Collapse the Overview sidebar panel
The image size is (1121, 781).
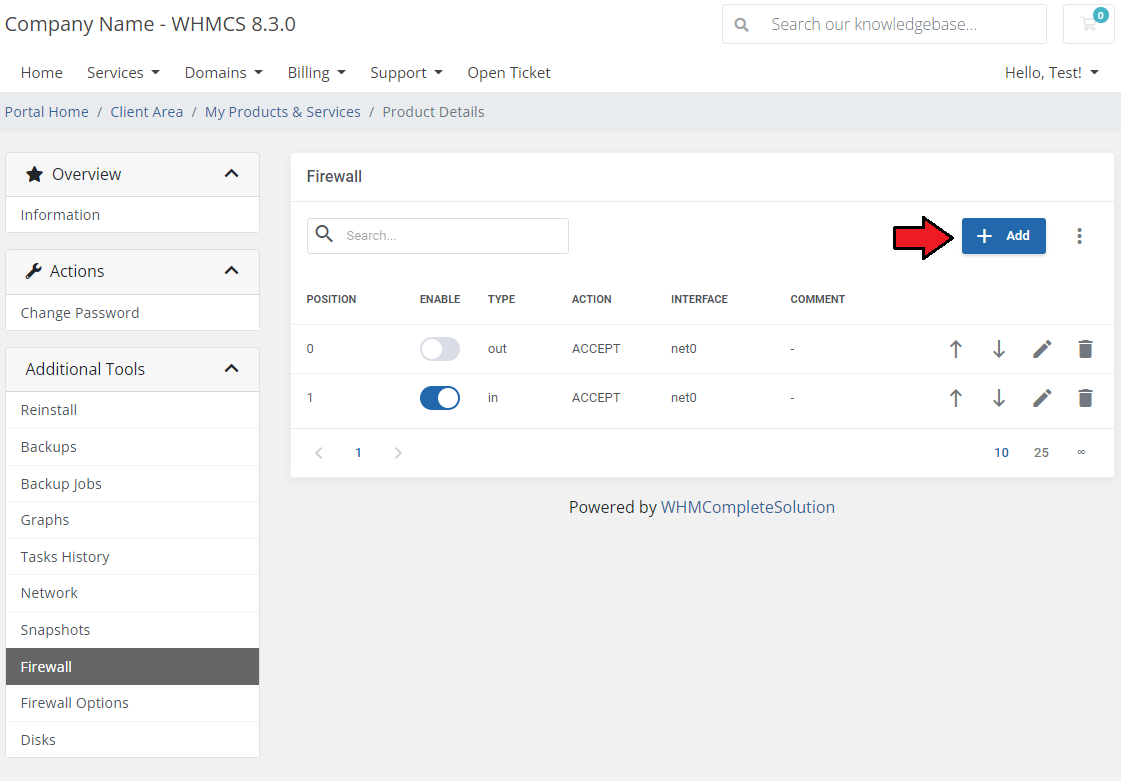[232, 174]
